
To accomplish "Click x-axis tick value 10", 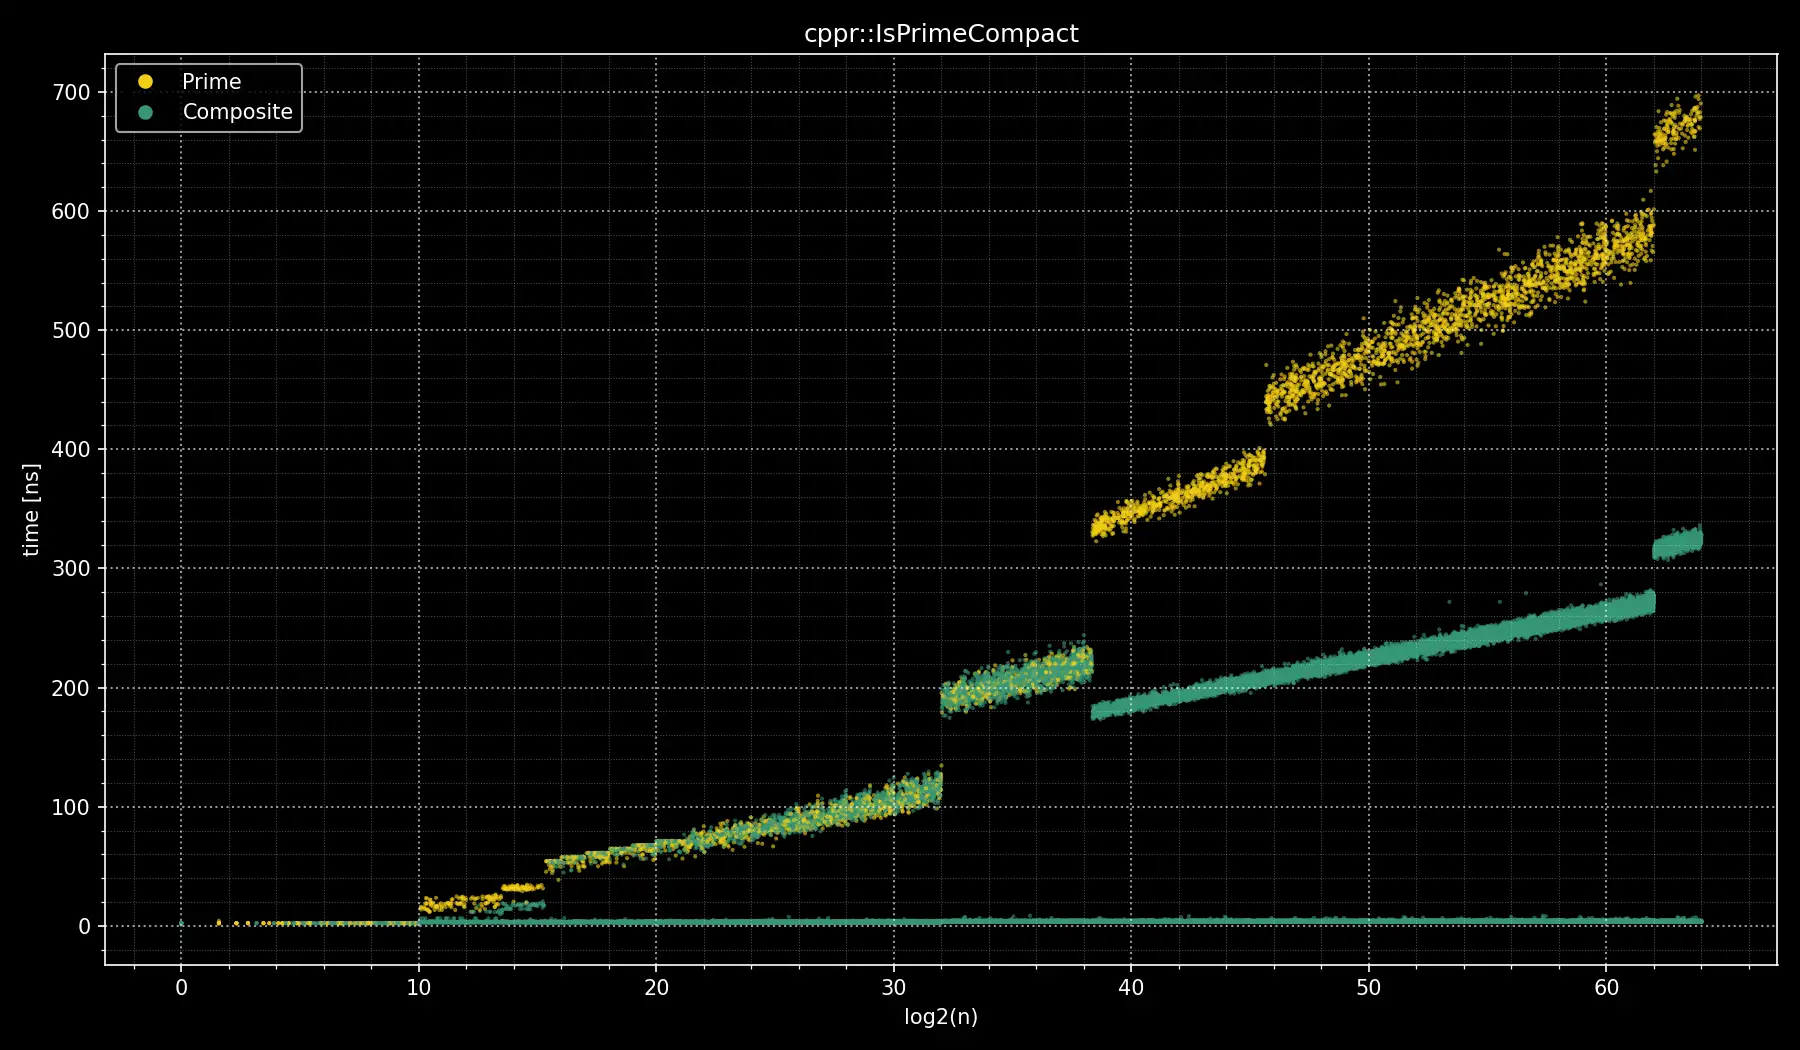I will click(418, 988).
